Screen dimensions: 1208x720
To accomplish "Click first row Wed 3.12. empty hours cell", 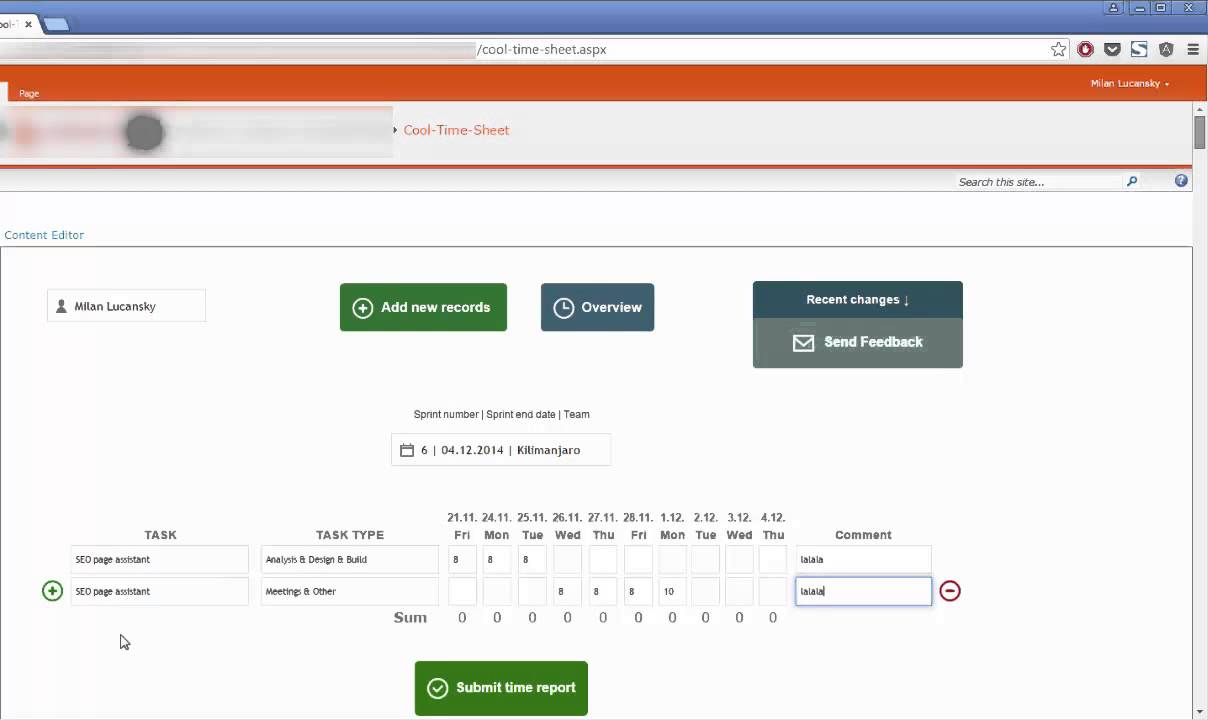I will pos(739,560).
